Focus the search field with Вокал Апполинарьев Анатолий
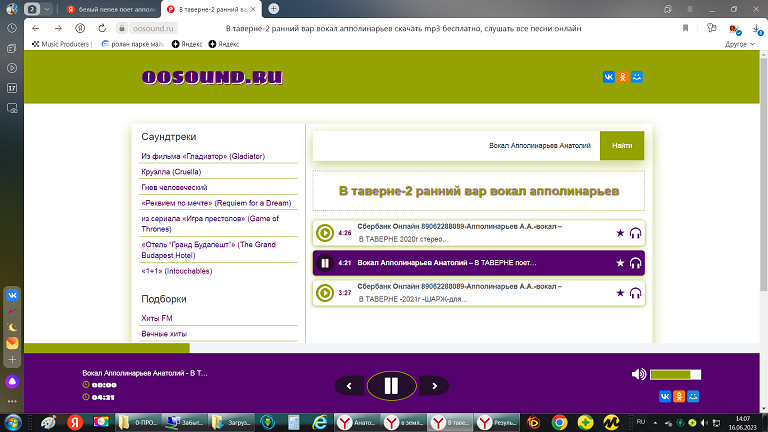 point(456,145)
